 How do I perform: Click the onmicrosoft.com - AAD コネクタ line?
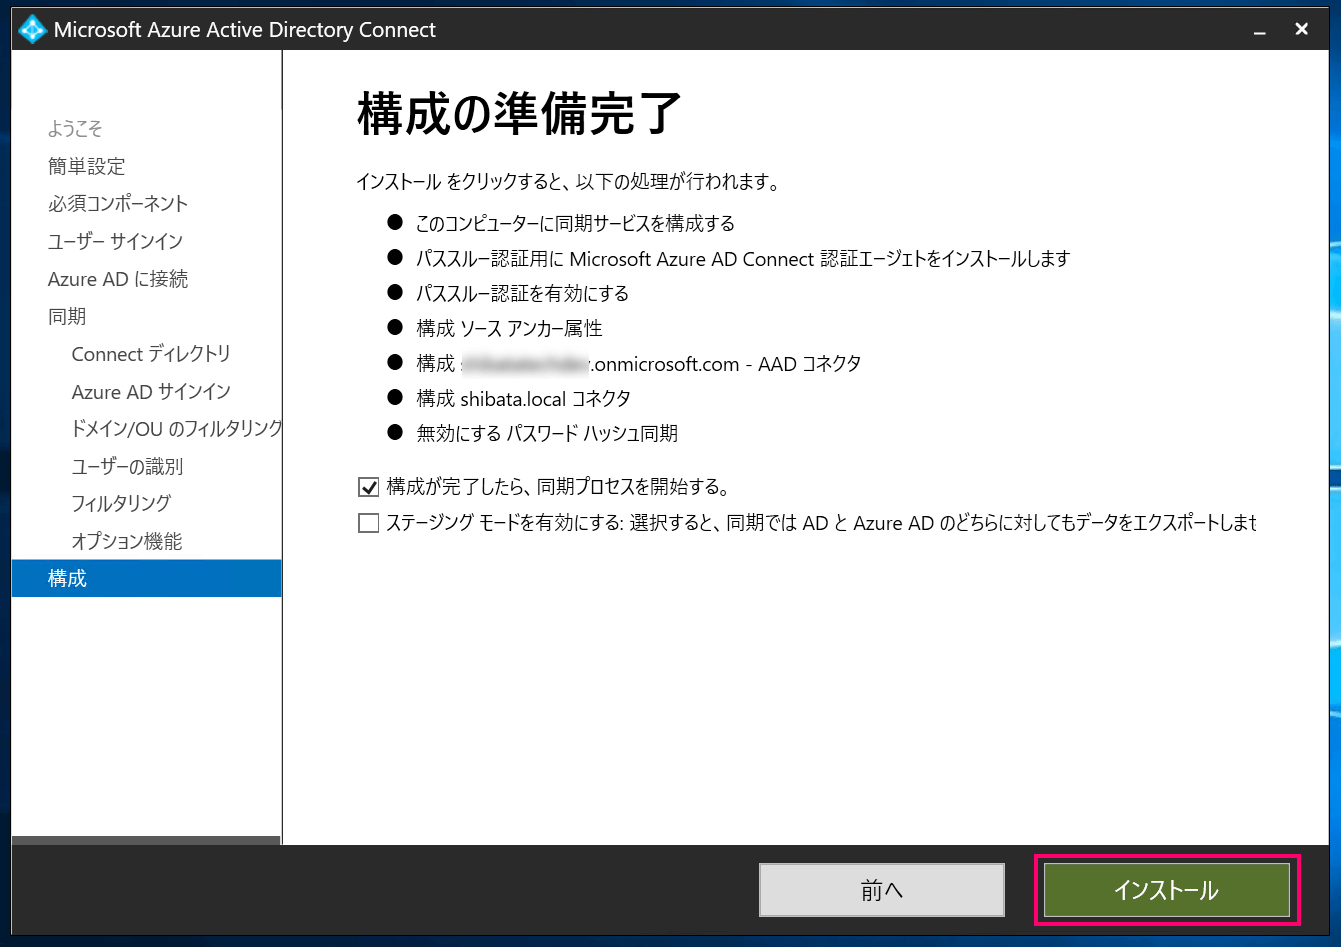tap(639, 364)
